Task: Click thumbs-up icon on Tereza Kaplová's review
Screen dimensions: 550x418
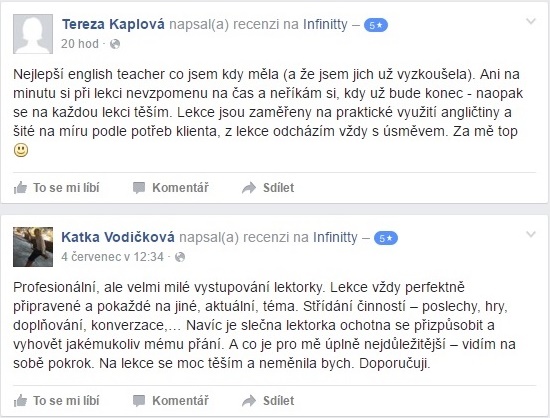Action: [x=20, y=188]
